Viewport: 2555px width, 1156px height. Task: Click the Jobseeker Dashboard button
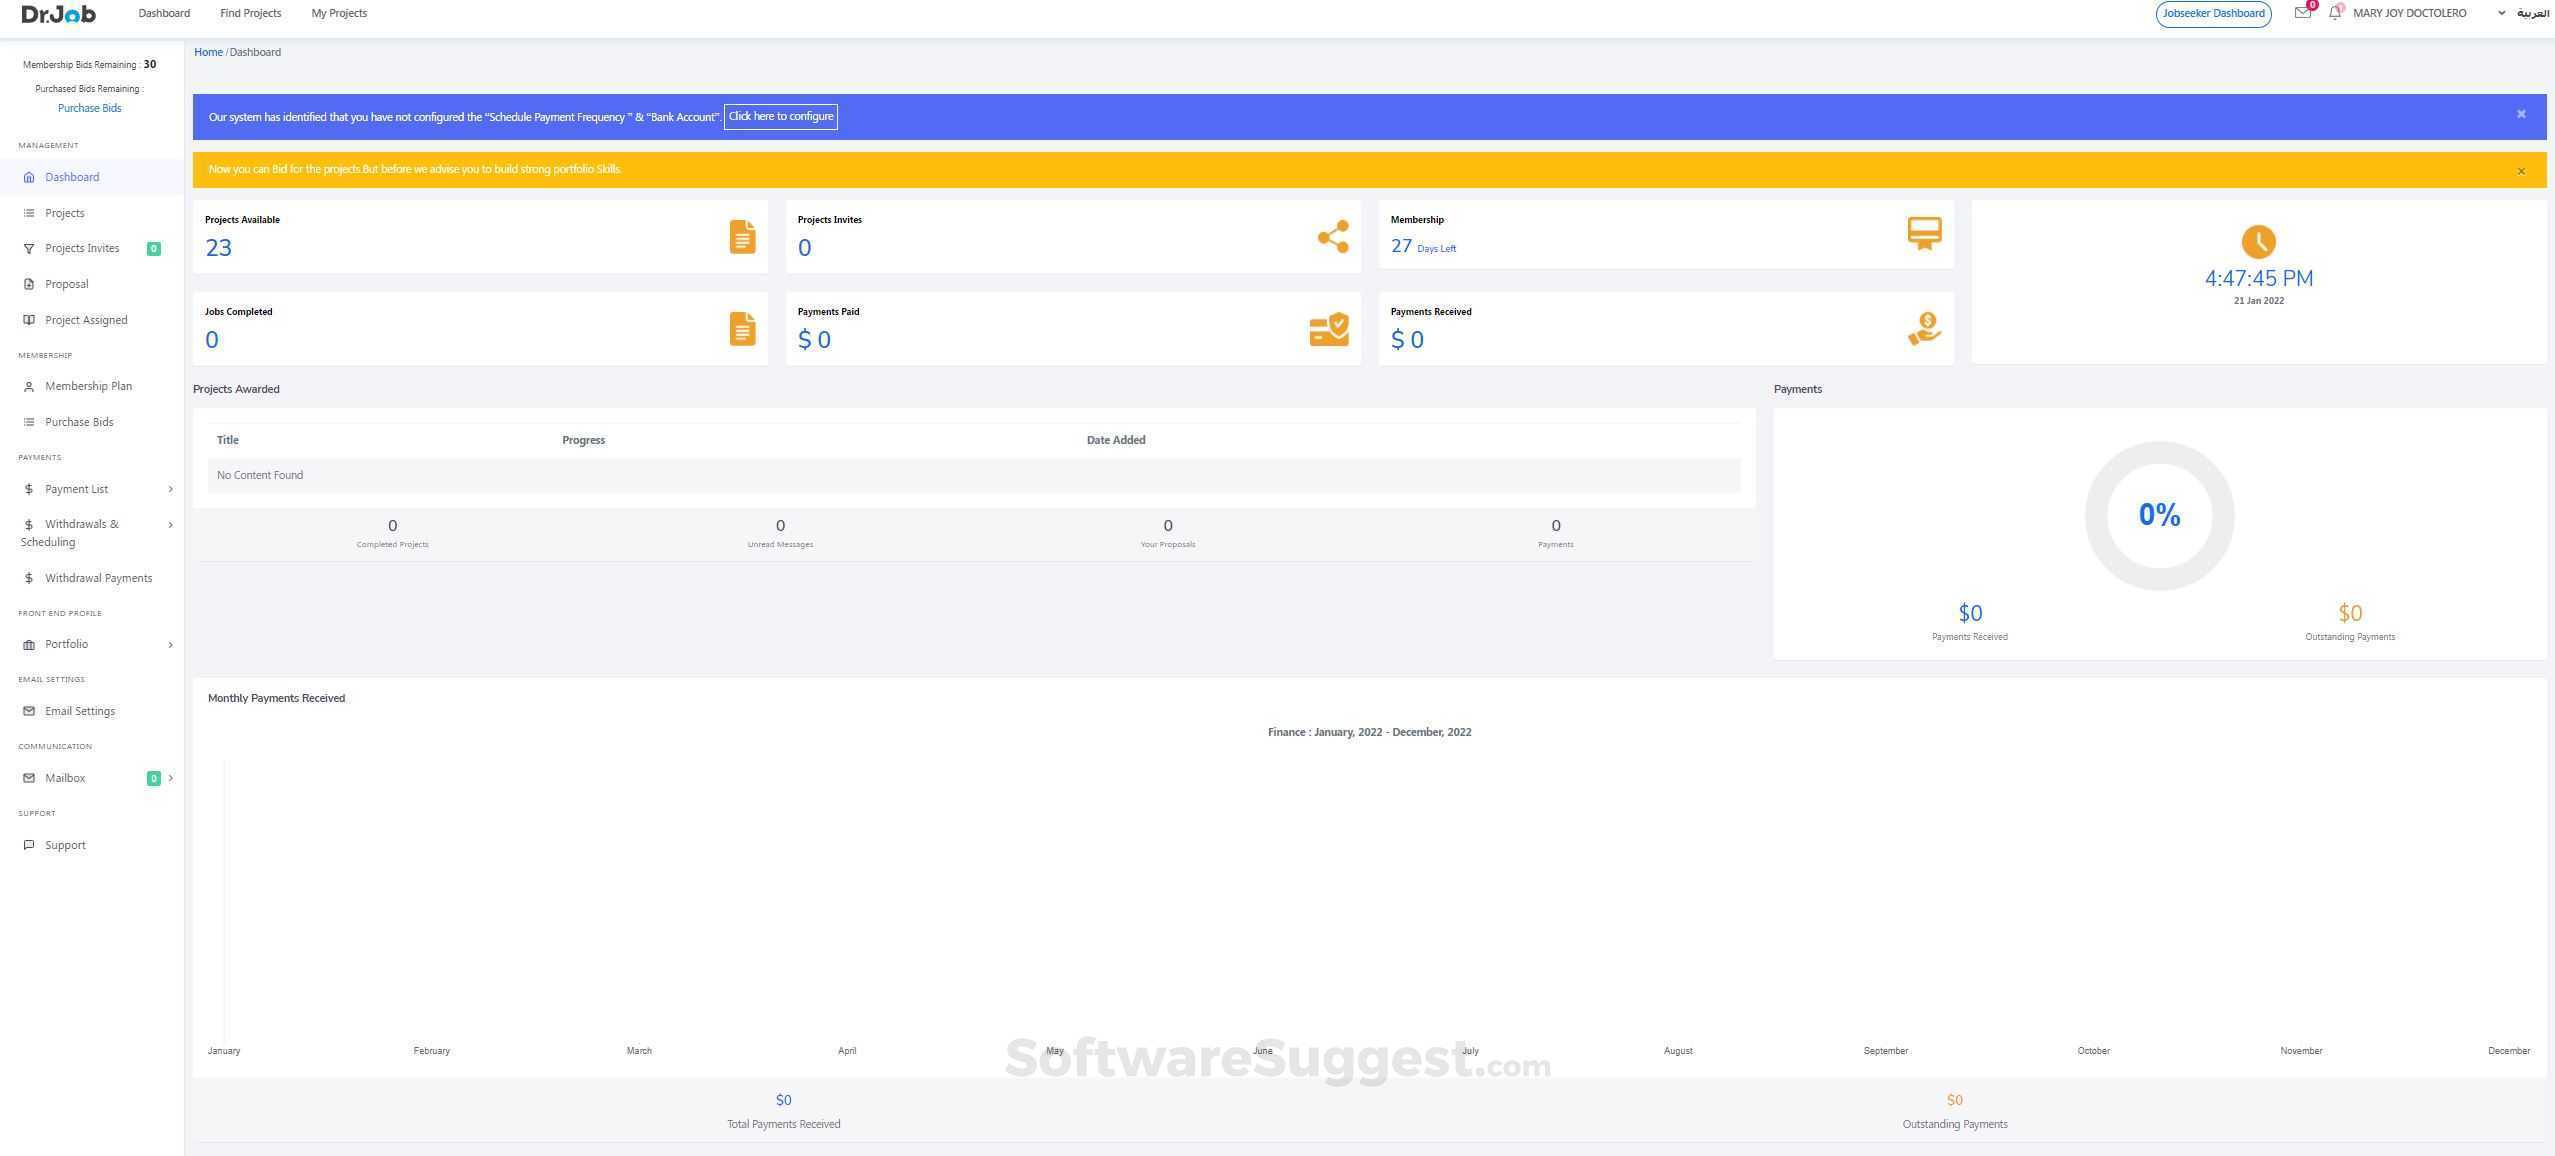tap(2212, 14)
